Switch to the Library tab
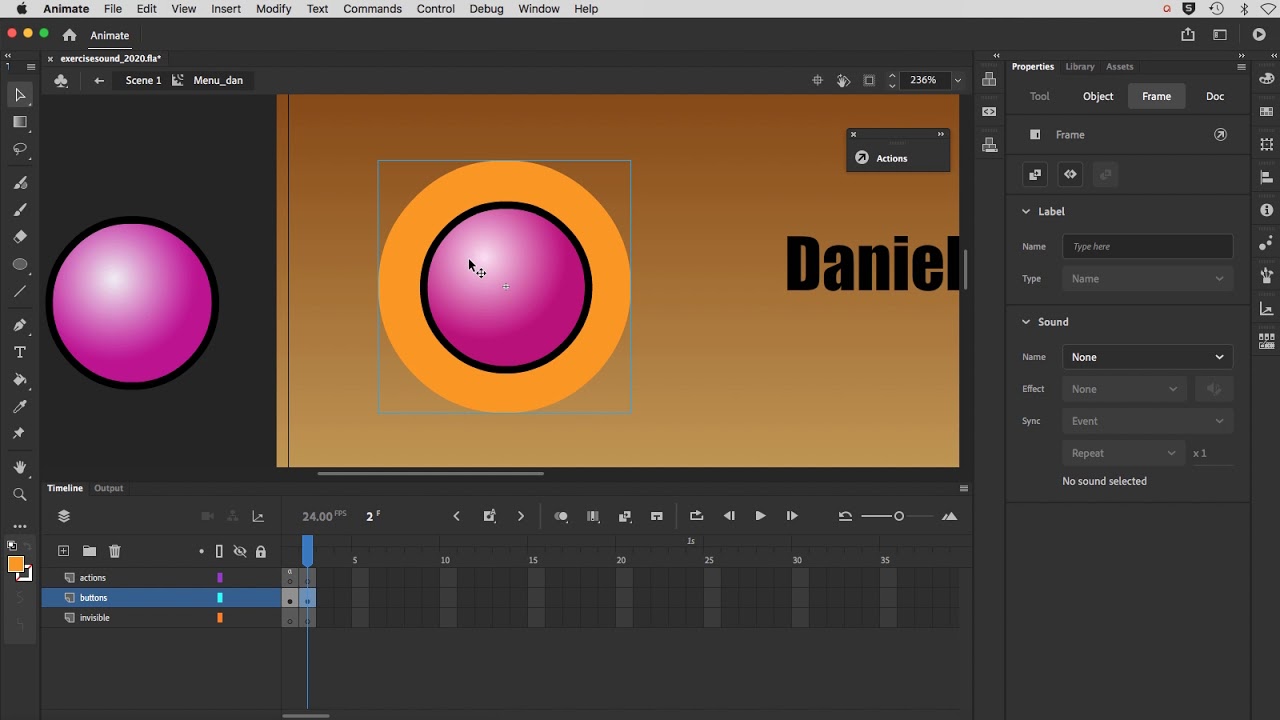 [1079, 67]
